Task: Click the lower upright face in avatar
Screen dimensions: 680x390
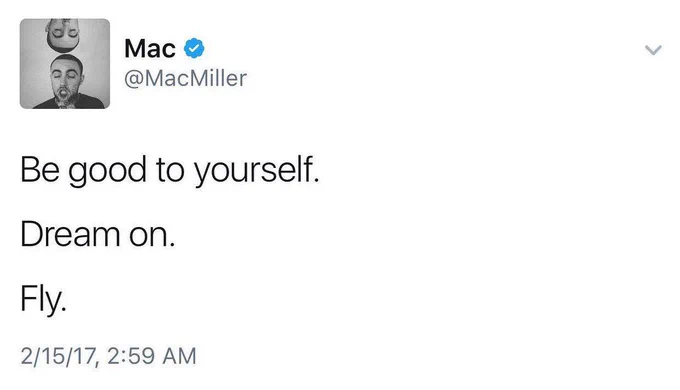Action: (66, 78)
